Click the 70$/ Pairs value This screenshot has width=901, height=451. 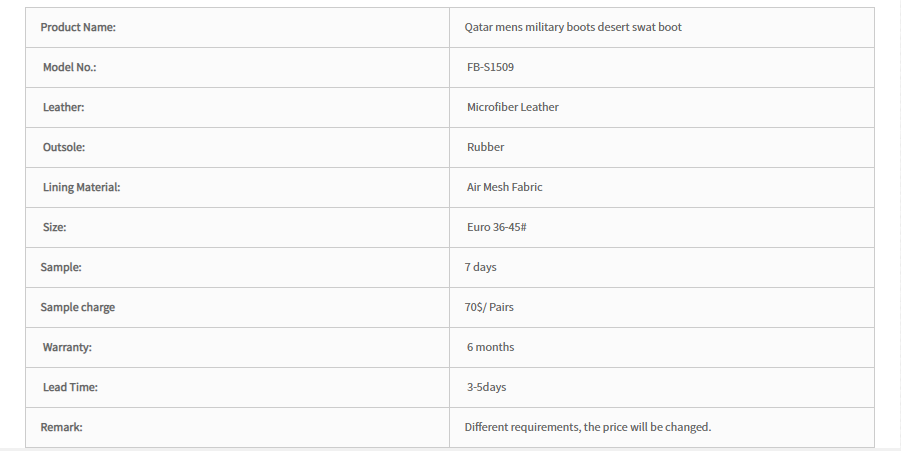(489, 307)
